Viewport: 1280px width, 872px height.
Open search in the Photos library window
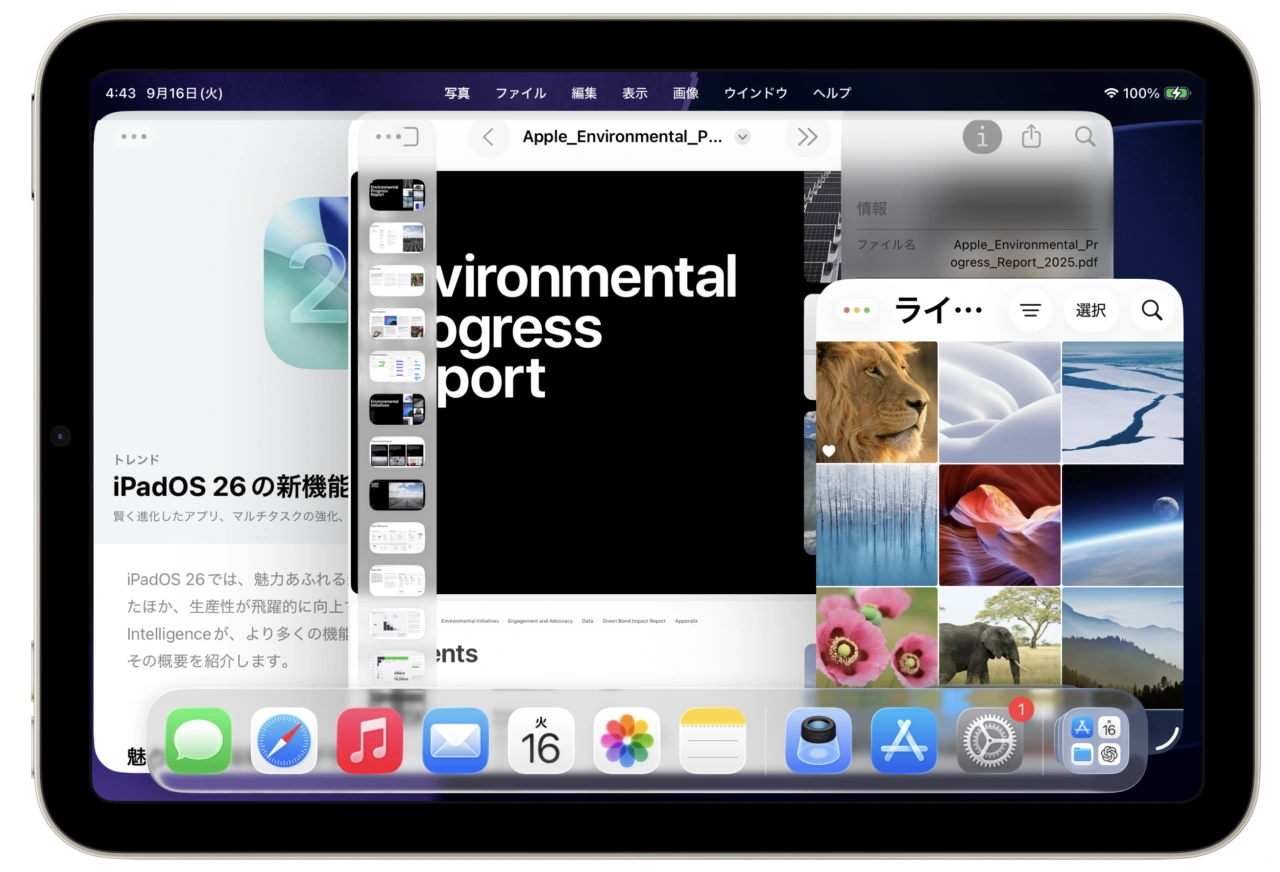[x=1151, y=310]
